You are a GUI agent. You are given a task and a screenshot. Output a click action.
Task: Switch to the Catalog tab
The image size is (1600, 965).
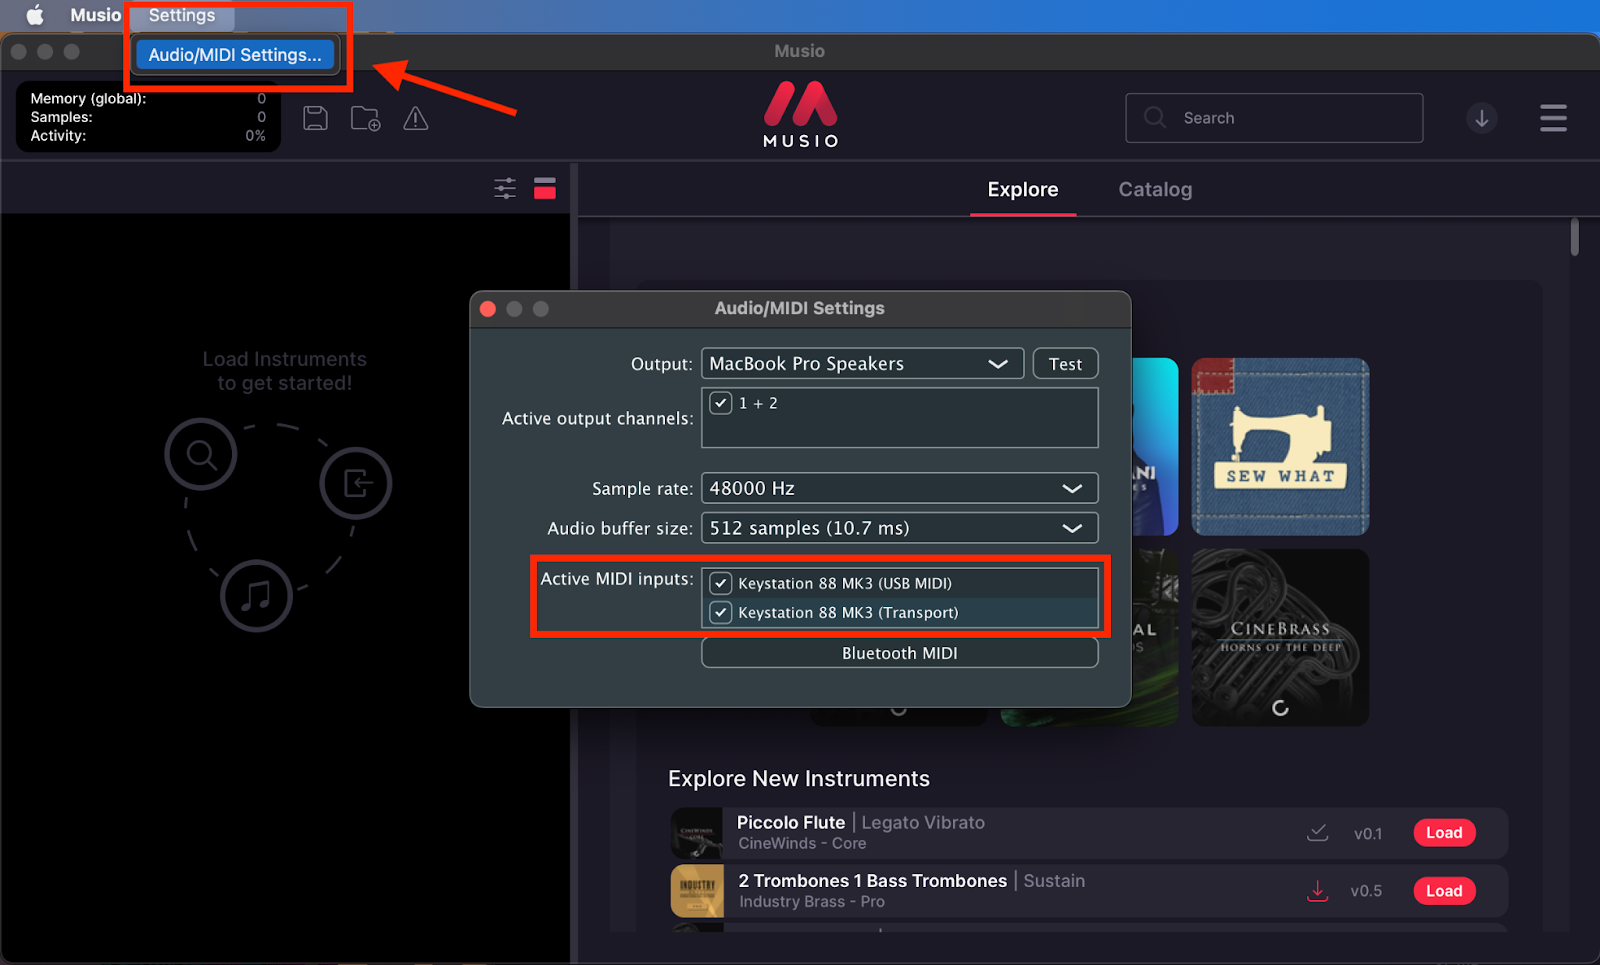coord(1155,189)
